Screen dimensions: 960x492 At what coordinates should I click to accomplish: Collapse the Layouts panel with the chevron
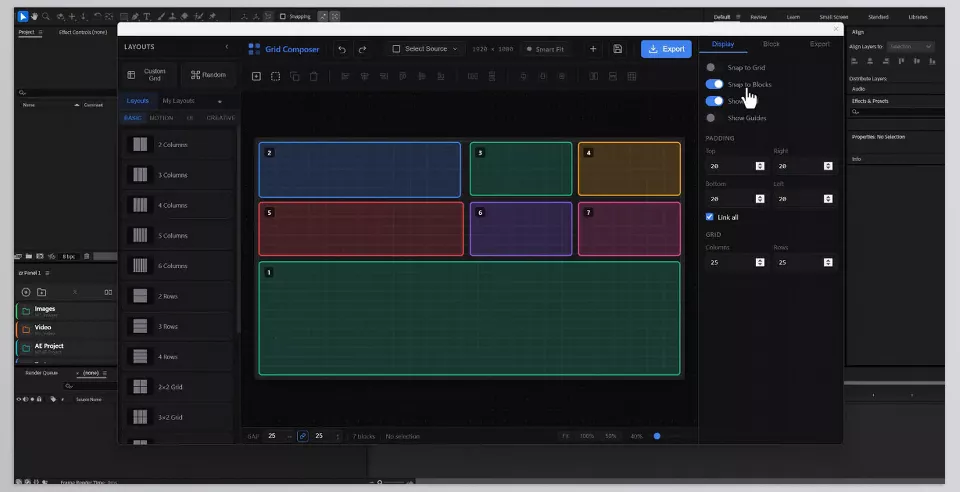click(x=227, y=47)
